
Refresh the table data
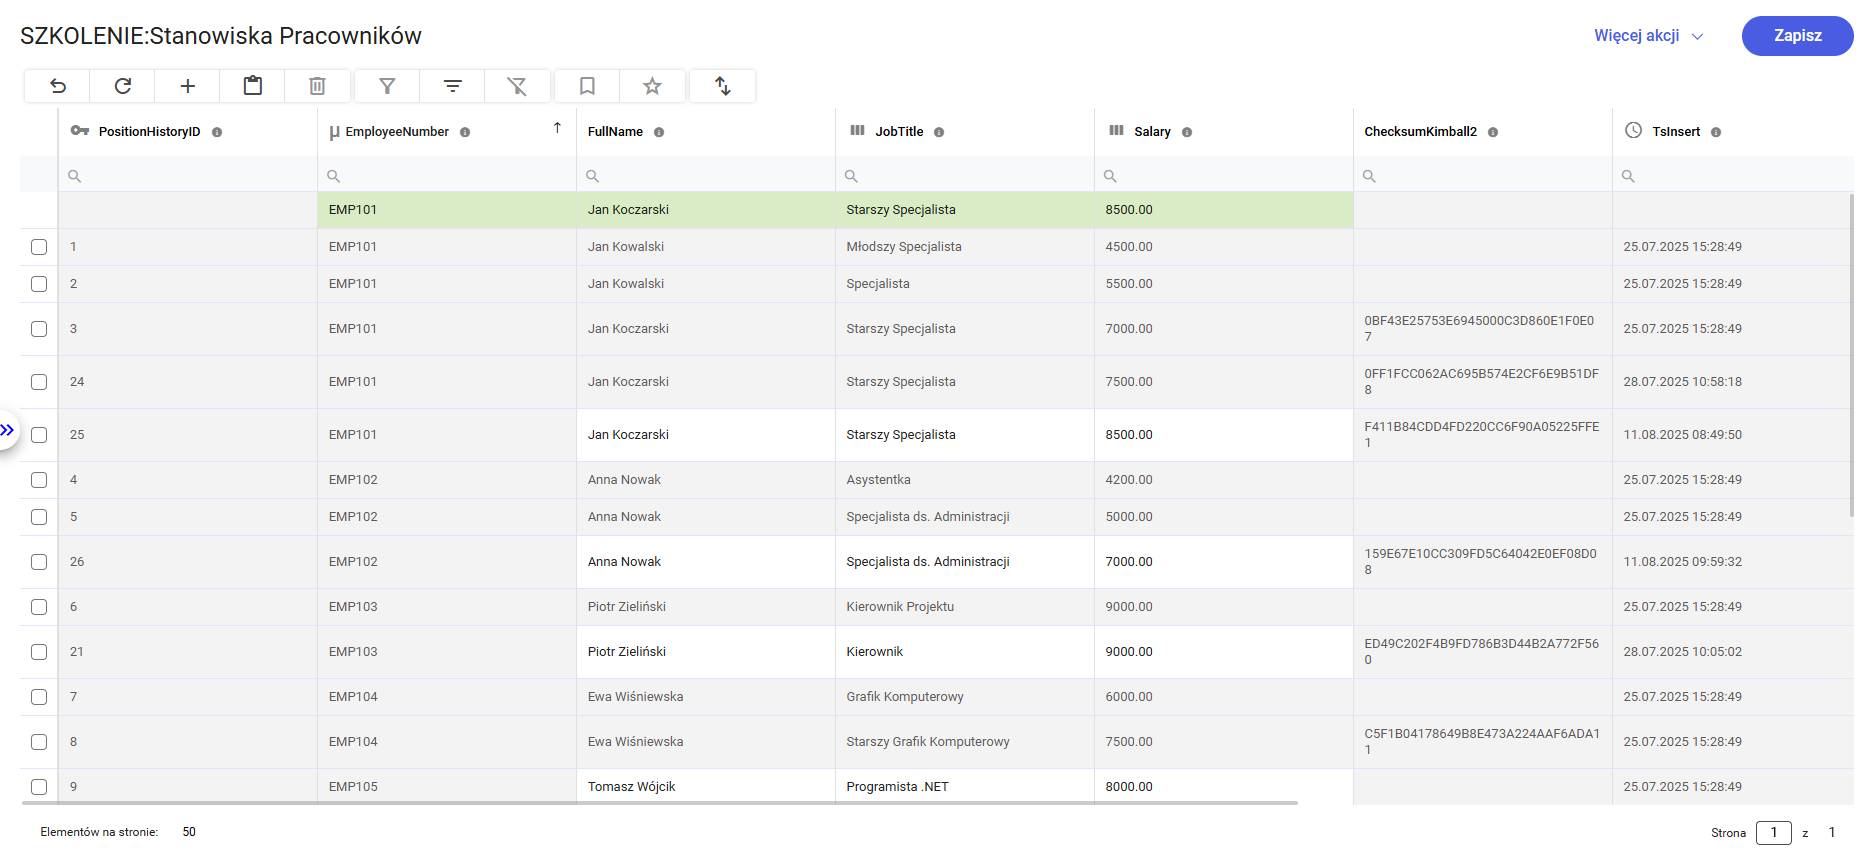point(123,86)
